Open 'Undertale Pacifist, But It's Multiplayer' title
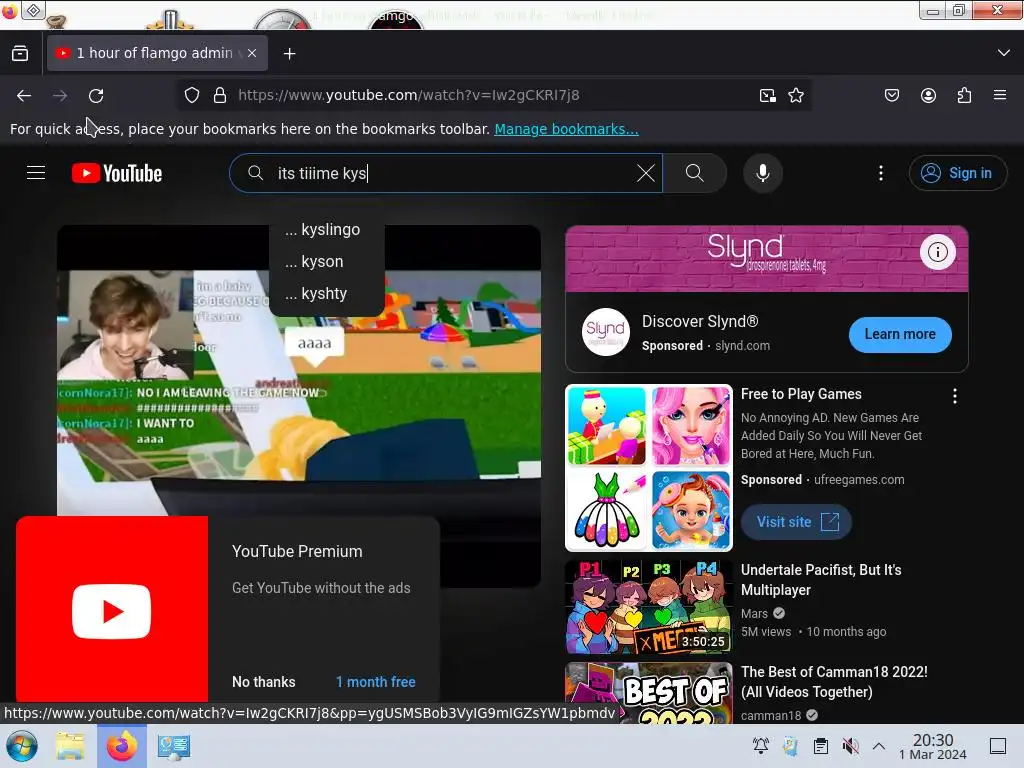 (x=821, y=580)
